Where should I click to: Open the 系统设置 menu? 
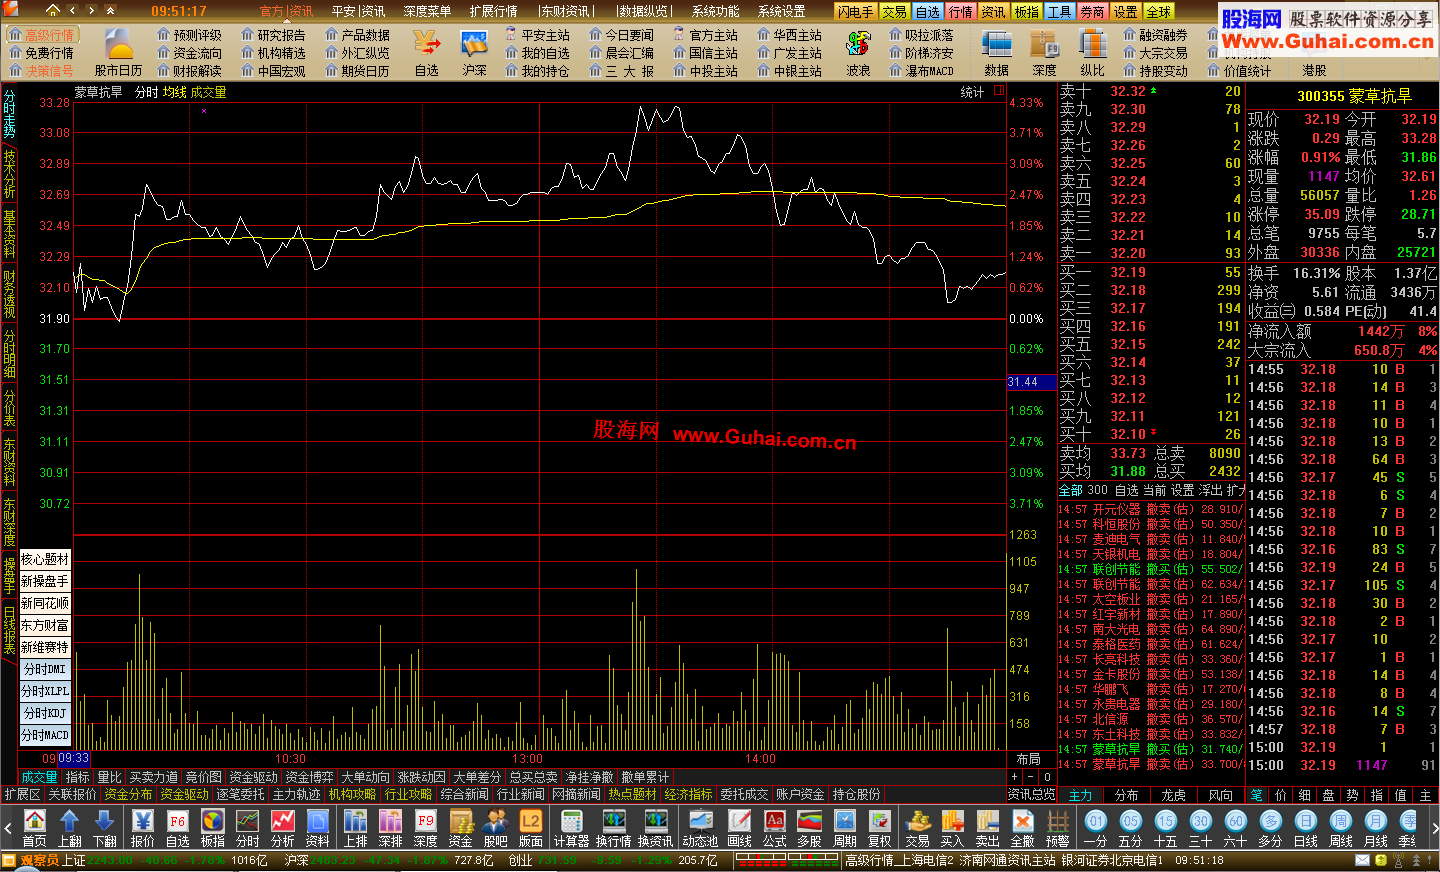[781, 11]
